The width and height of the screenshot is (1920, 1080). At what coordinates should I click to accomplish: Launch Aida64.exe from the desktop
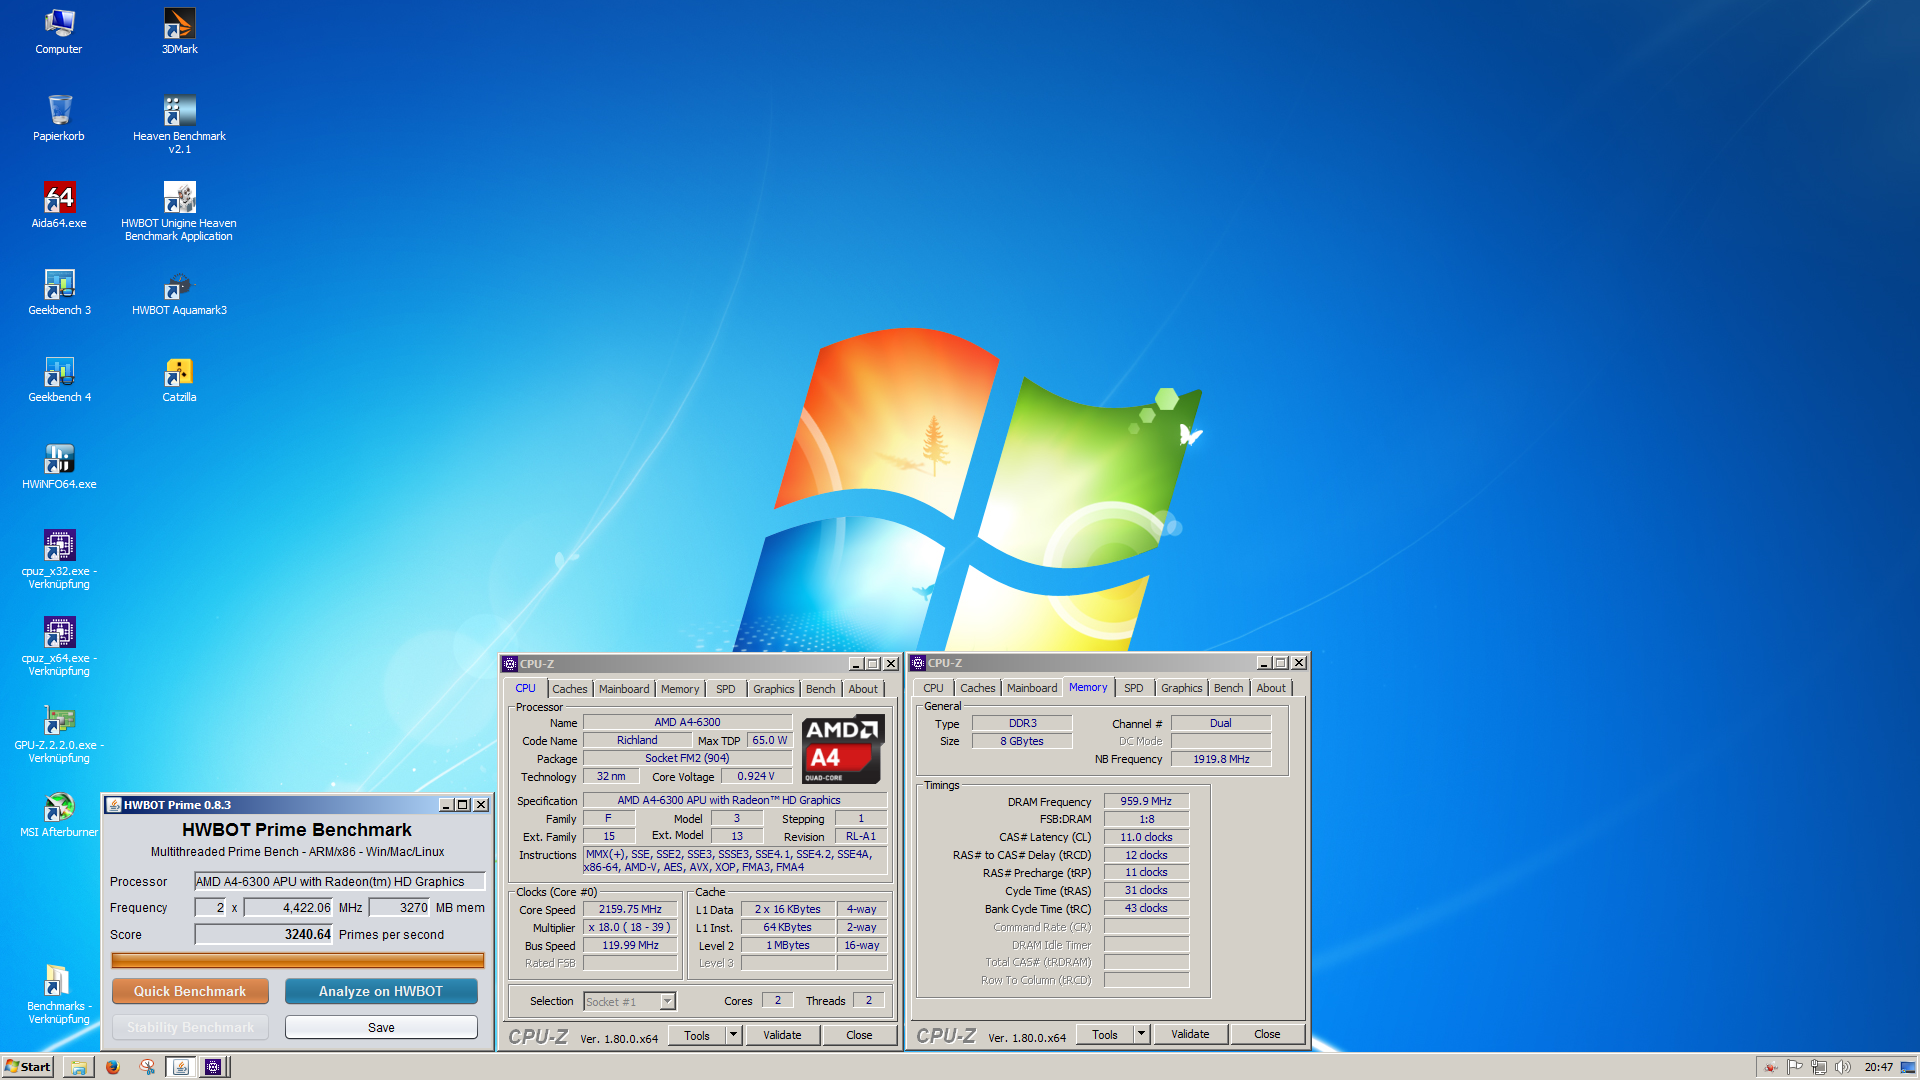click(x=59, y=205)
